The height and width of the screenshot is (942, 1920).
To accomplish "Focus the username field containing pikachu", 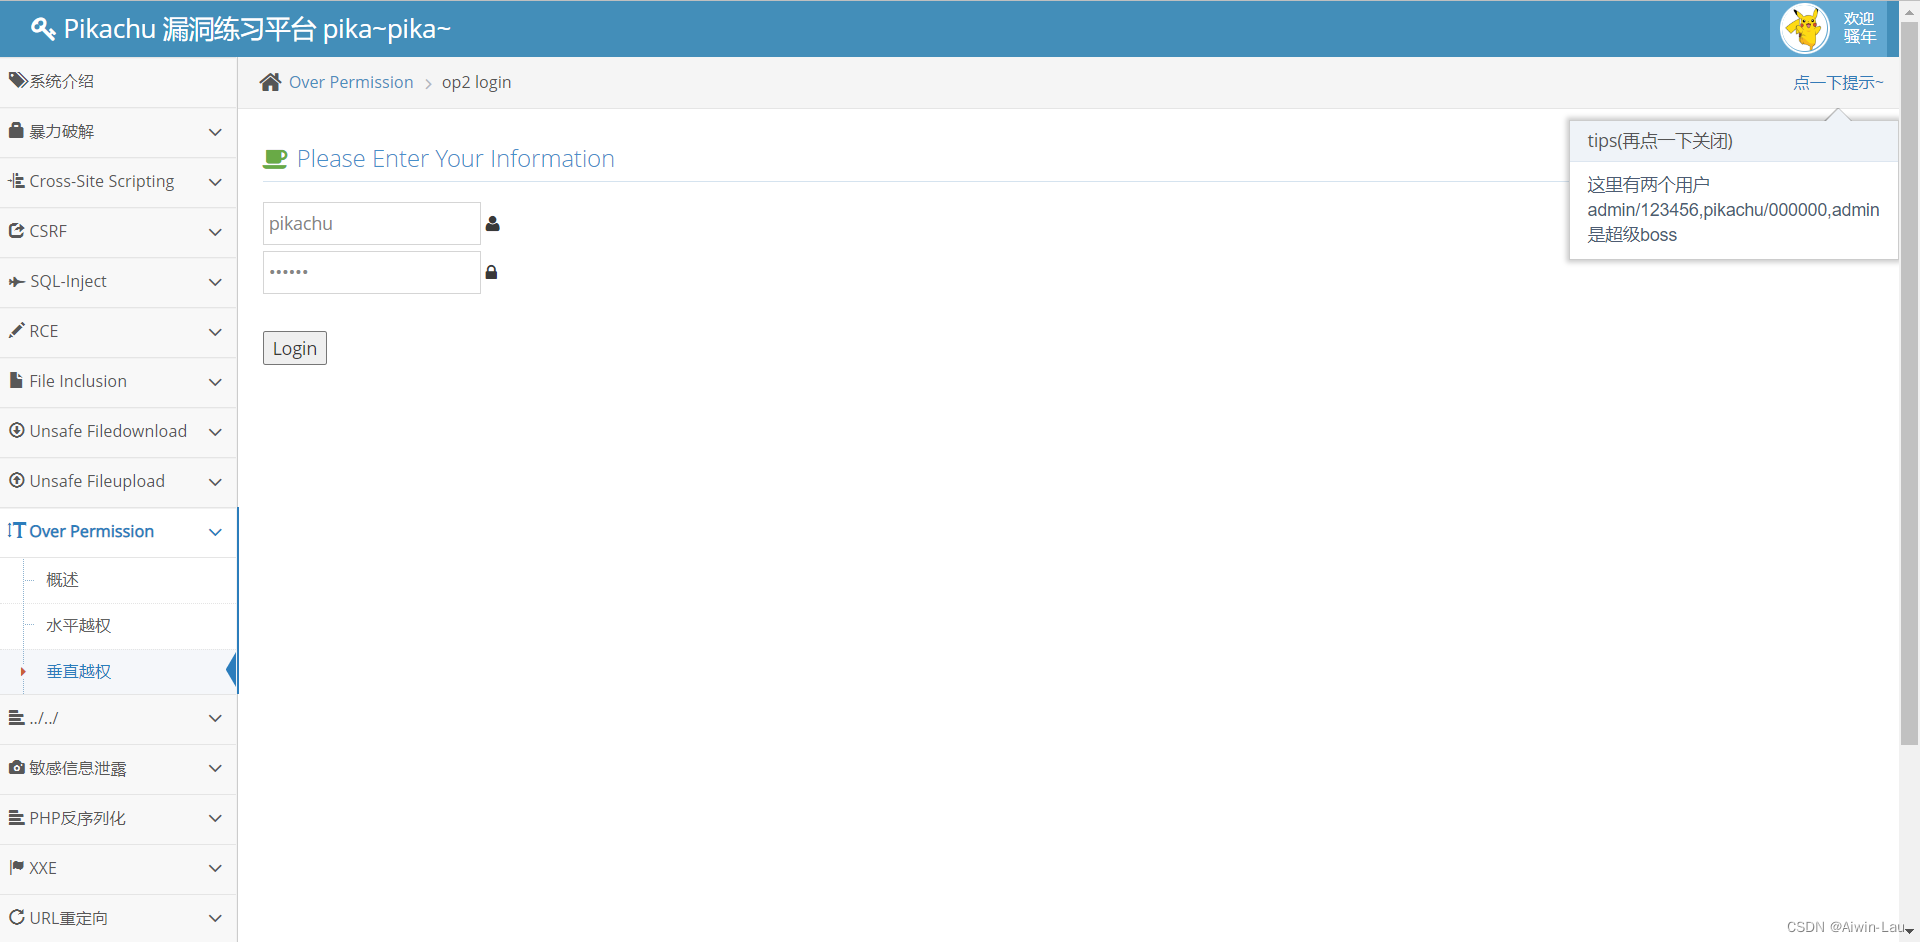I will 372,224.
